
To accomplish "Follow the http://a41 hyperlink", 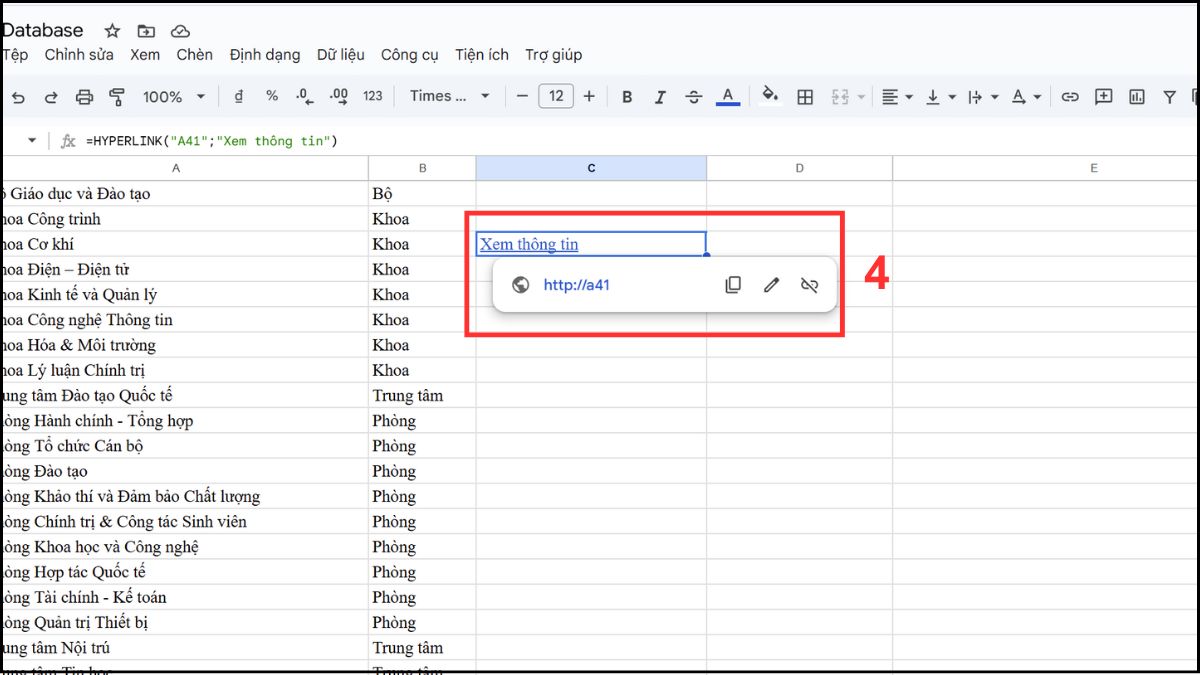I will tap(576, 284).
